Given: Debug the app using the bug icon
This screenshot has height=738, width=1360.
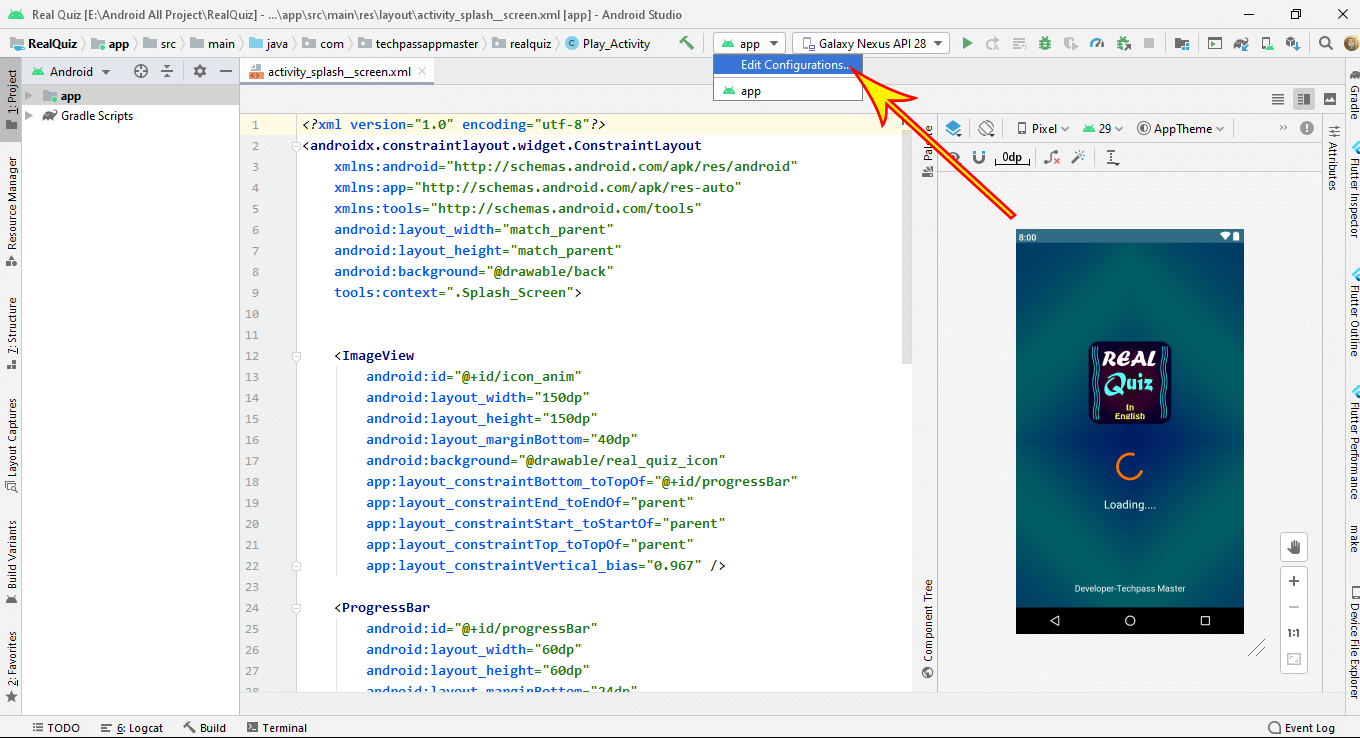Looking at the screenshot, I should [1045, 43].
